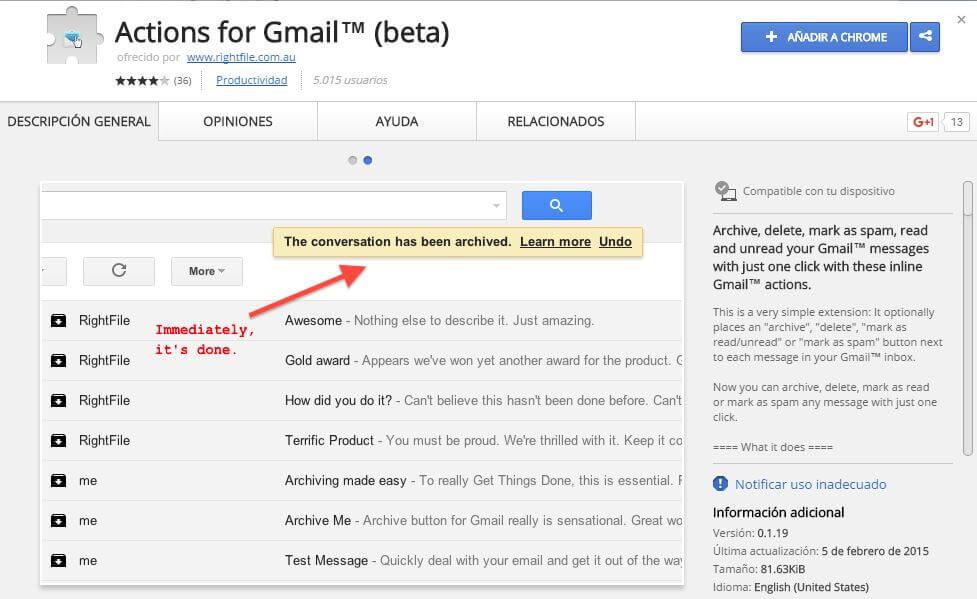Click the Actions for Gmail title

(282, 32)
